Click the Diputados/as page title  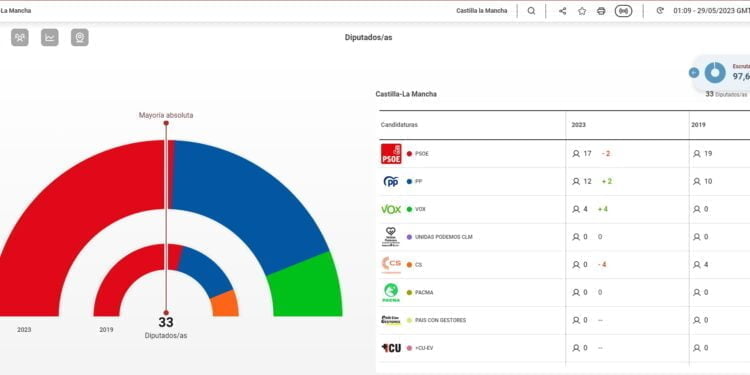tap(368, 37)
